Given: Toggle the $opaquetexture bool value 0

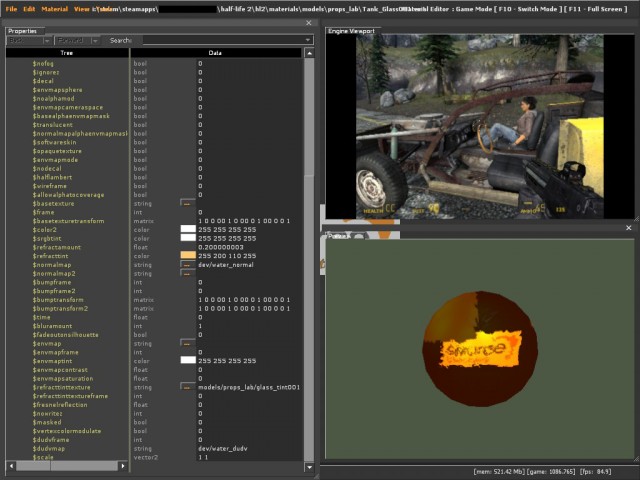Looking at the screenshot, I should click(x=200, y=151).
